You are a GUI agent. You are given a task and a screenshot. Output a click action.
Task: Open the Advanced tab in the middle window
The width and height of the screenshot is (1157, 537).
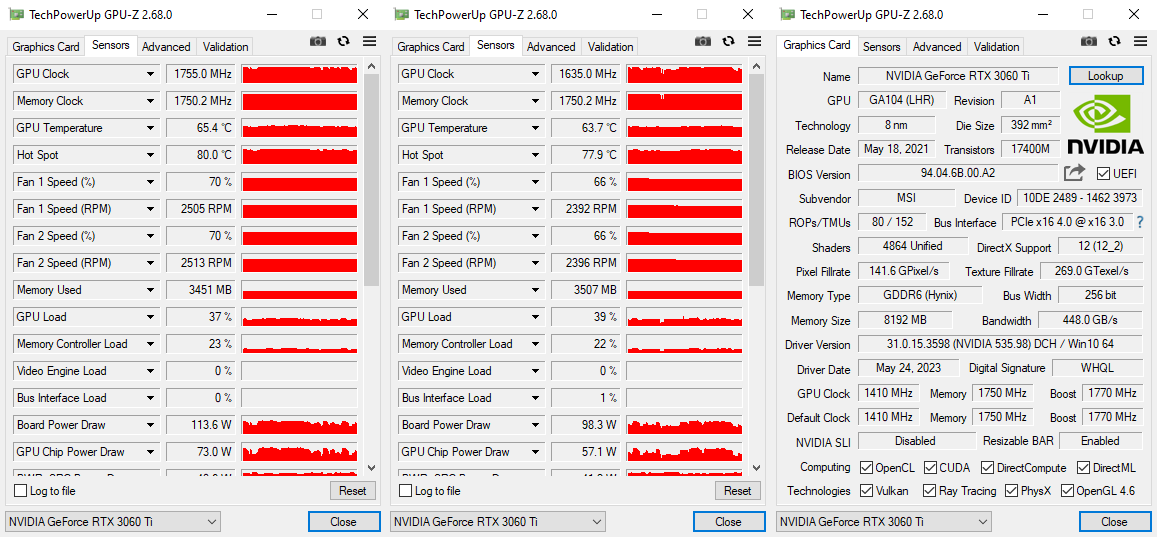(551, 46)
